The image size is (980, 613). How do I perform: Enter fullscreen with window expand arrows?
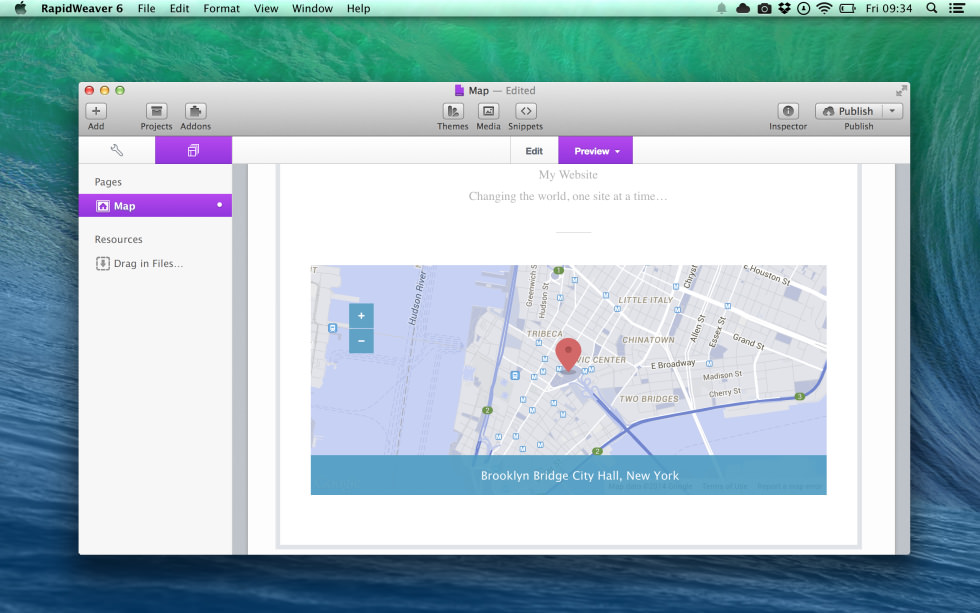901,91
